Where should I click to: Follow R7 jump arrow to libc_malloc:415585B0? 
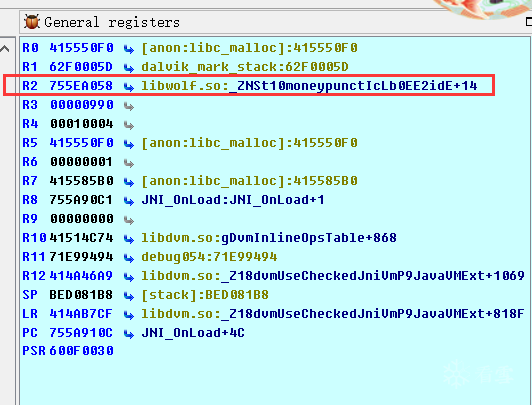click(x=129, y=182)
